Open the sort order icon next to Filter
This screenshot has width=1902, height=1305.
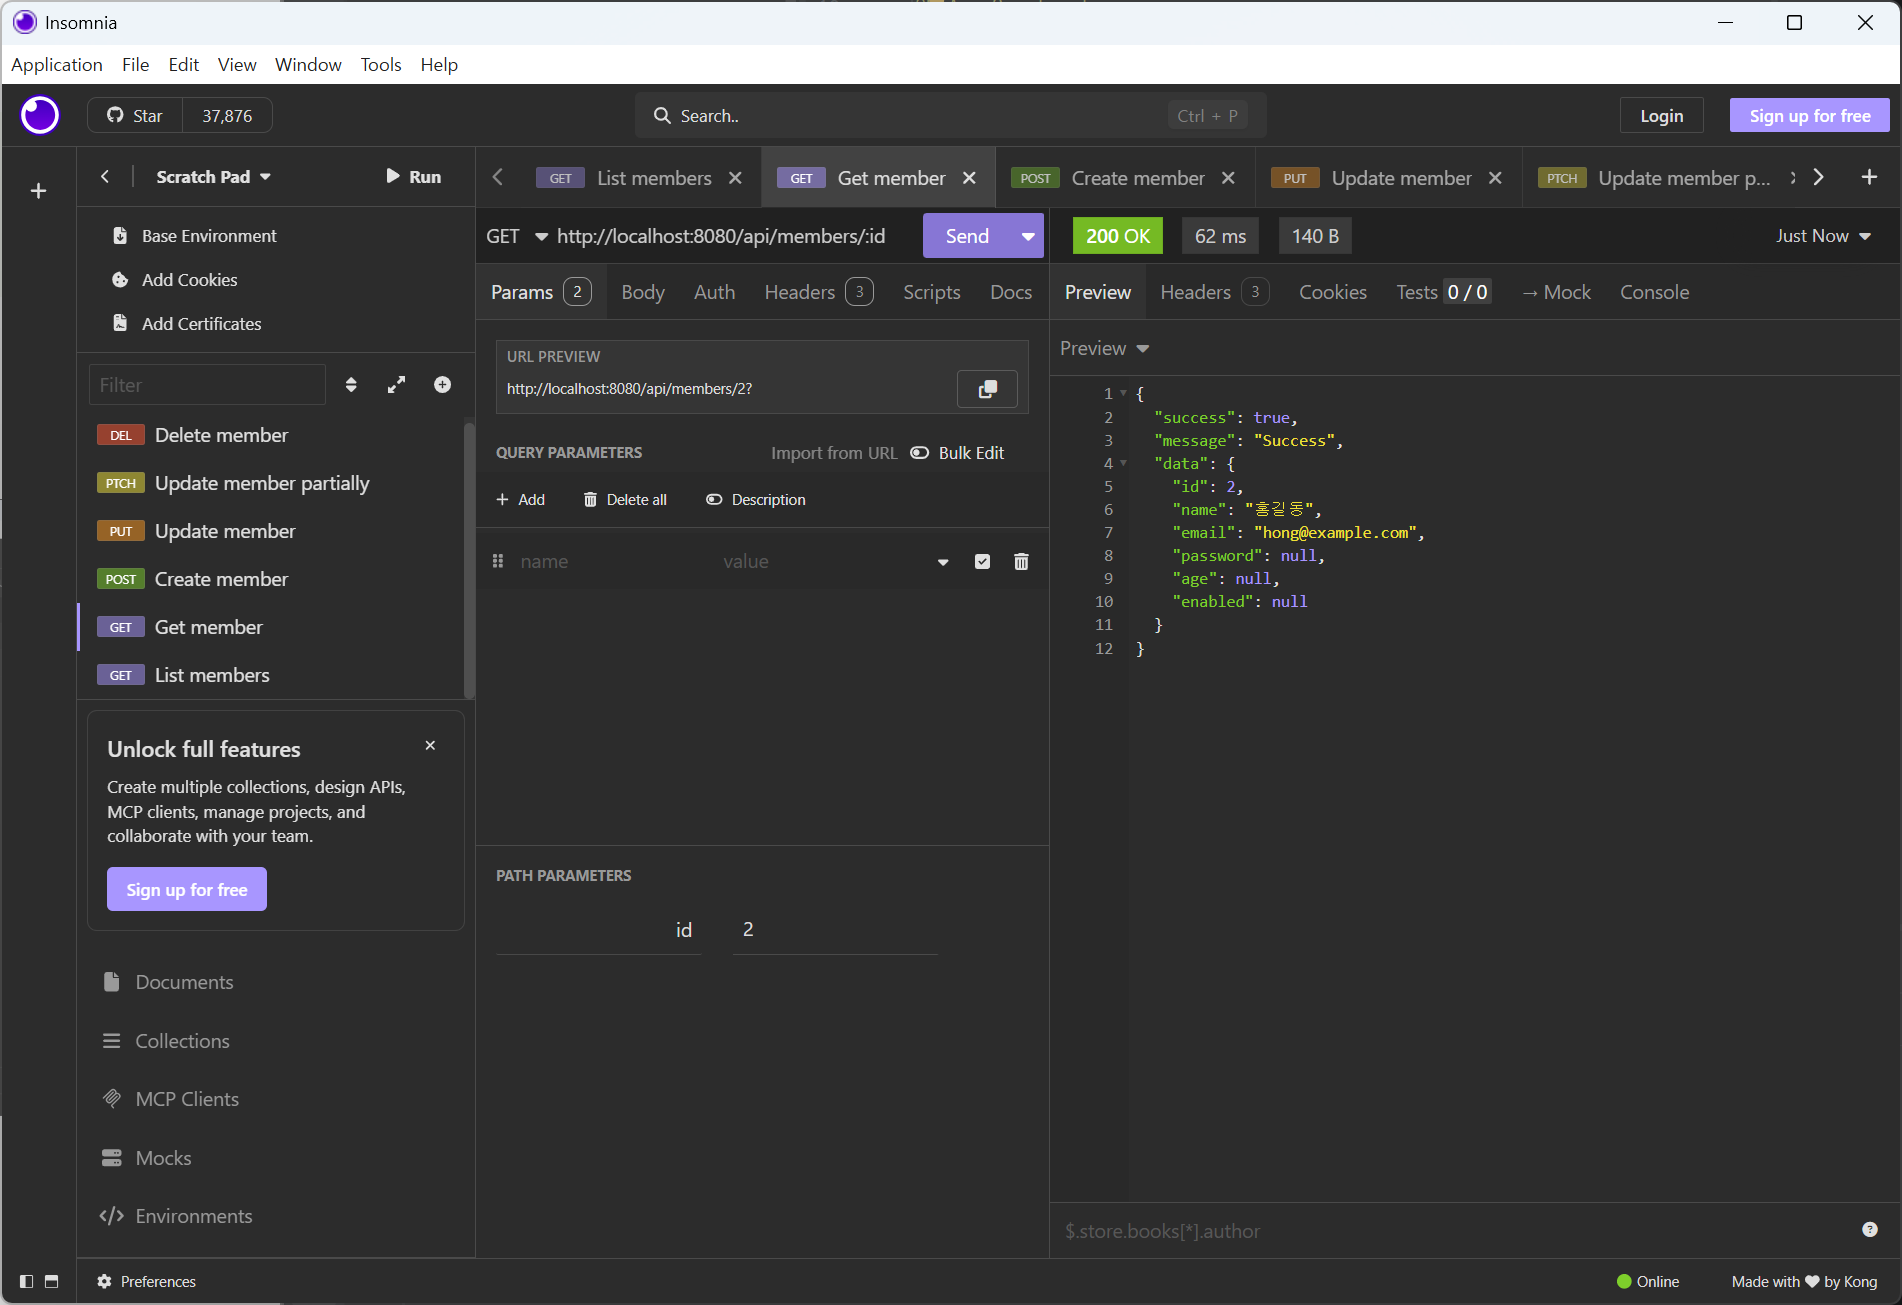pyautogui.click(x=351, y=385)
